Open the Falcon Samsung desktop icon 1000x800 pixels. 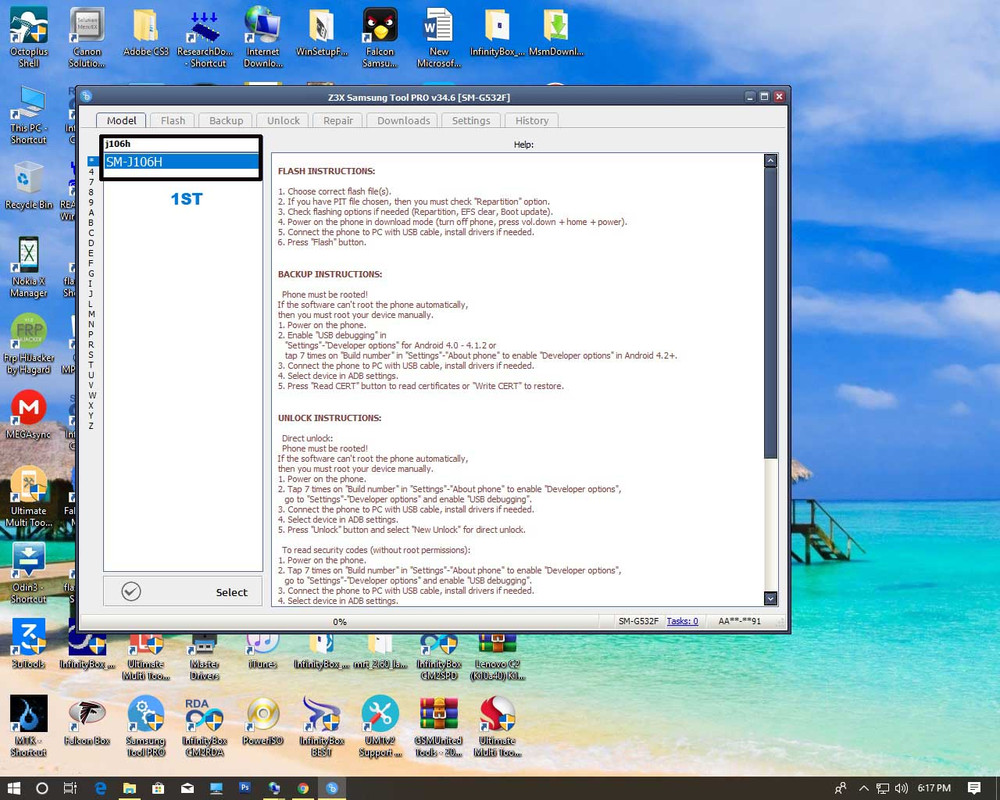click(380, 37)
